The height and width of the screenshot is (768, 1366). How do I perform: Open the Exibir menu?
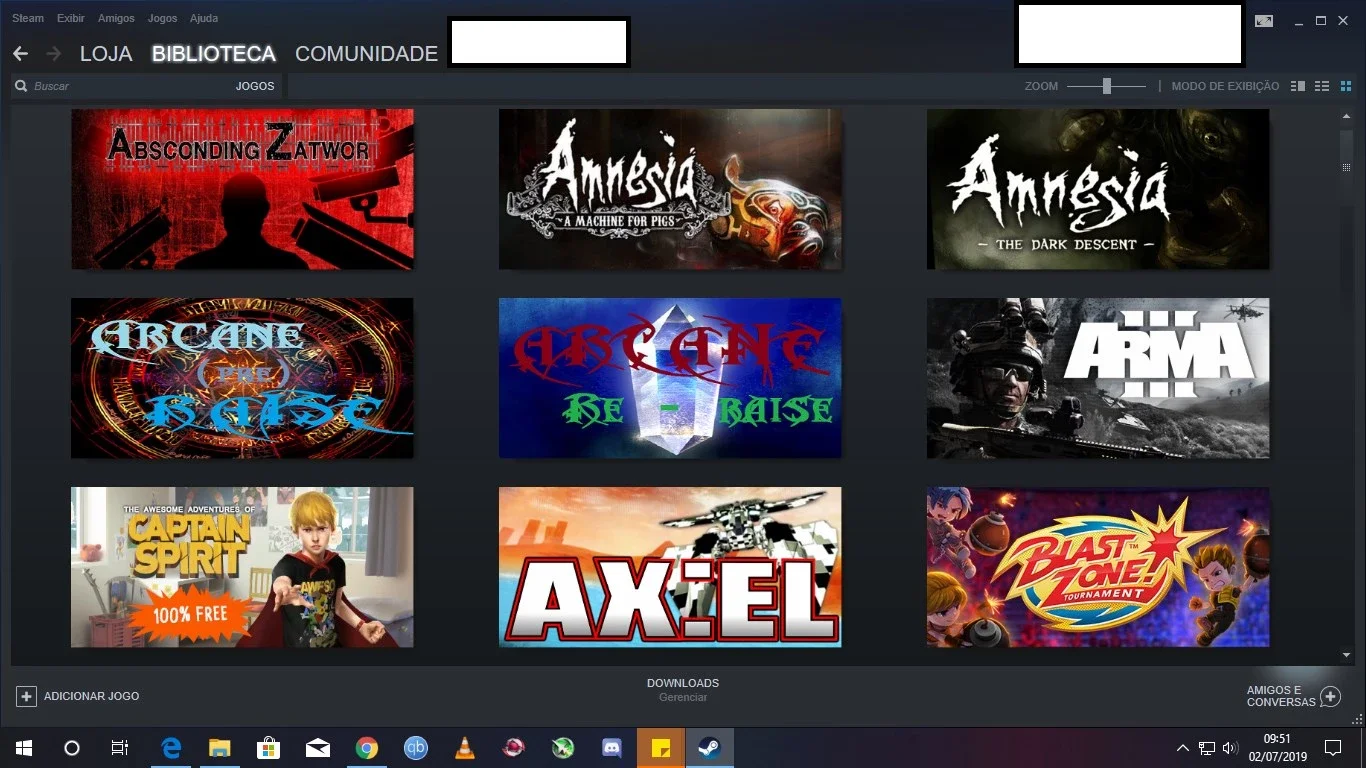[x=71, y=18]
